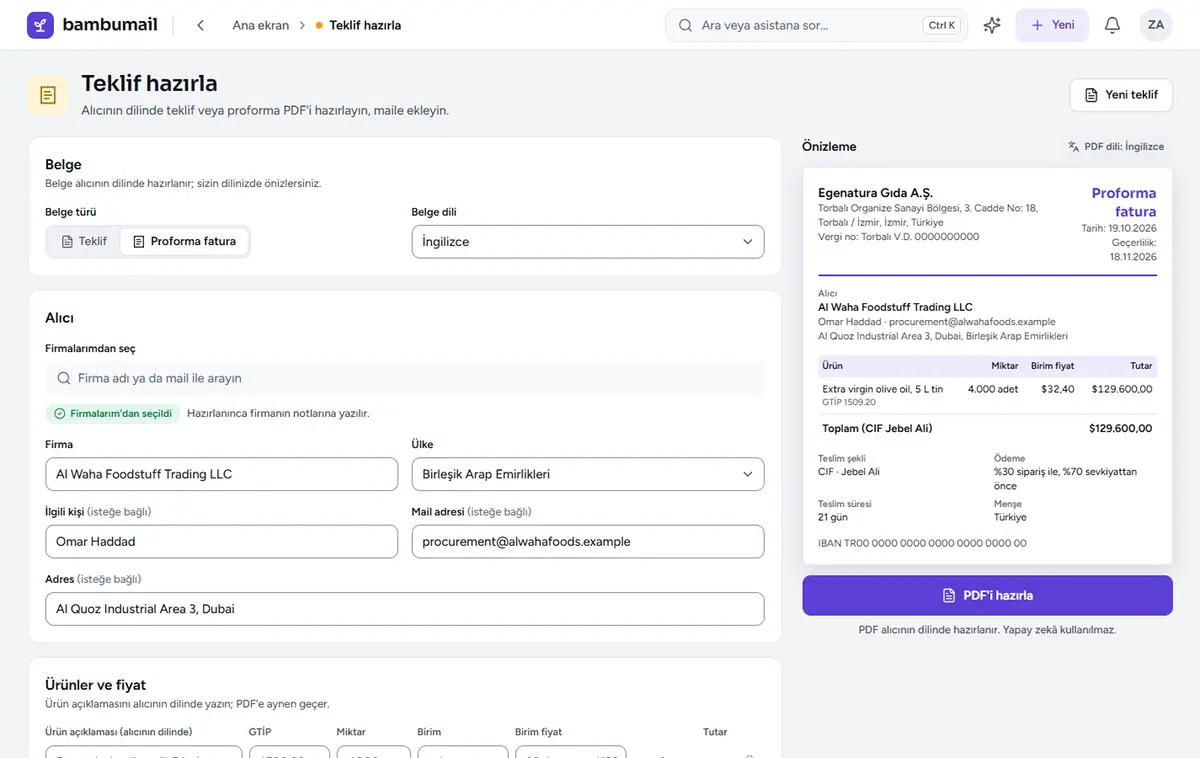1200x758 pixels.
Task: Generate the document with PDF'i hazırla
Action: (x=987, y=595)
